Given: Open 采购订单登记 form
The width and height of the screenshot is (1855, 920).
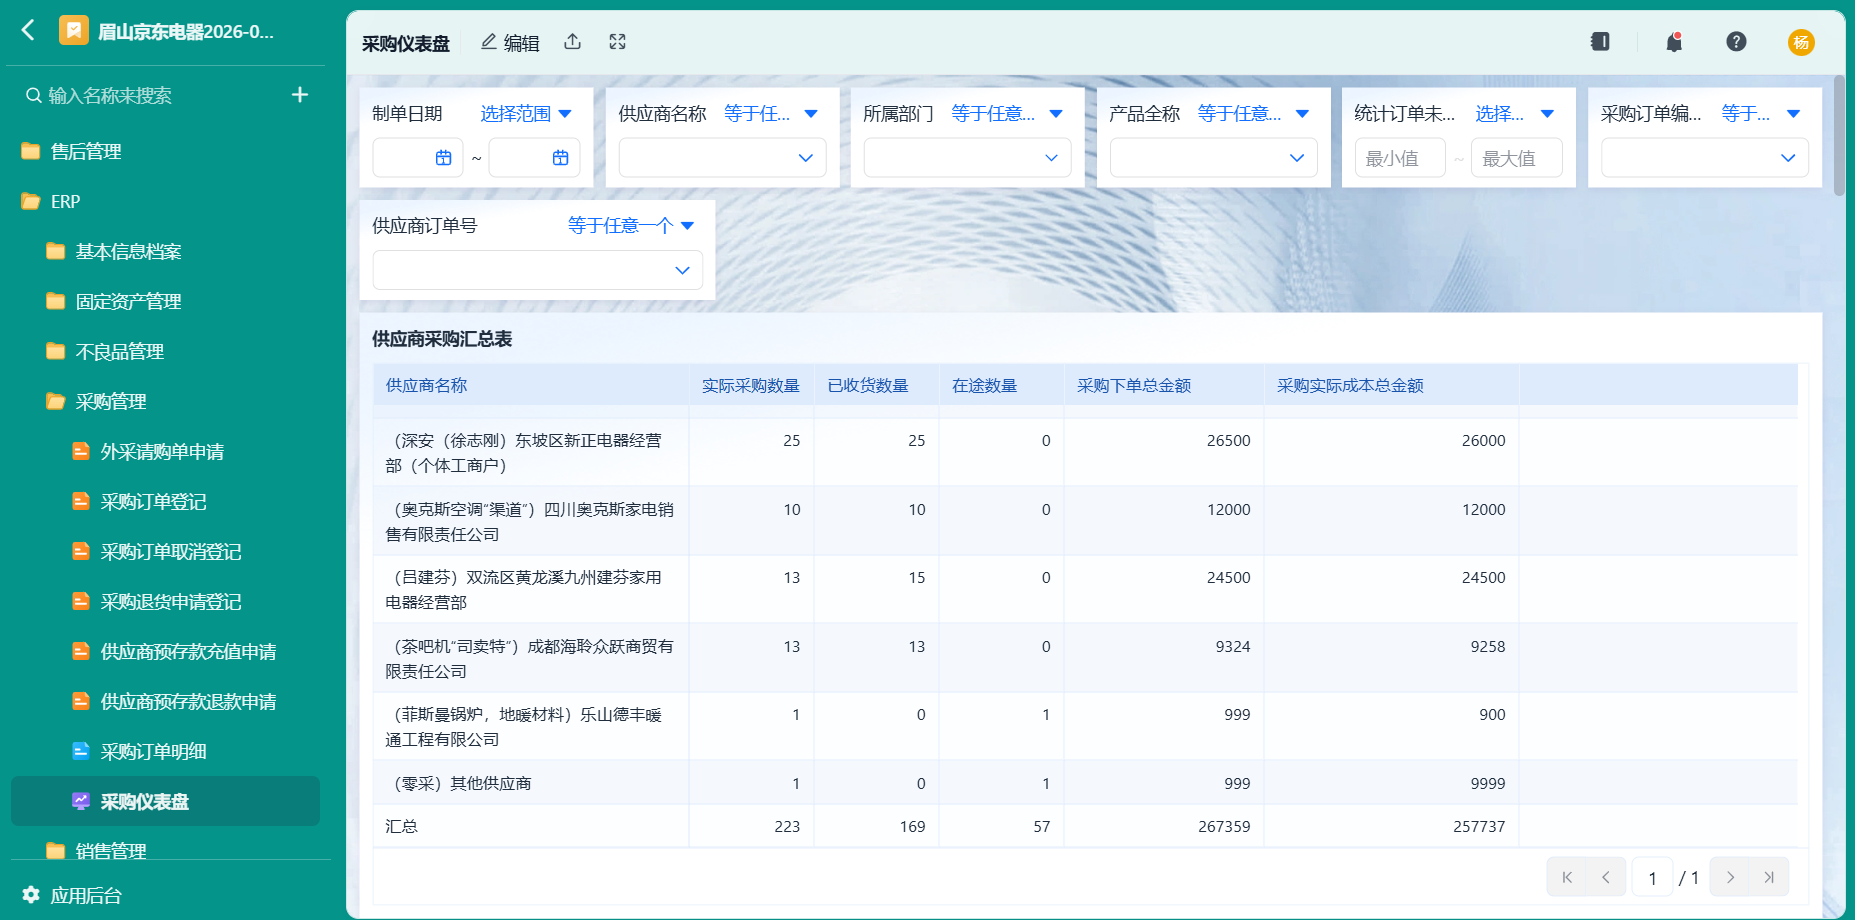Looking at the screenshot, I should [153, 502].
